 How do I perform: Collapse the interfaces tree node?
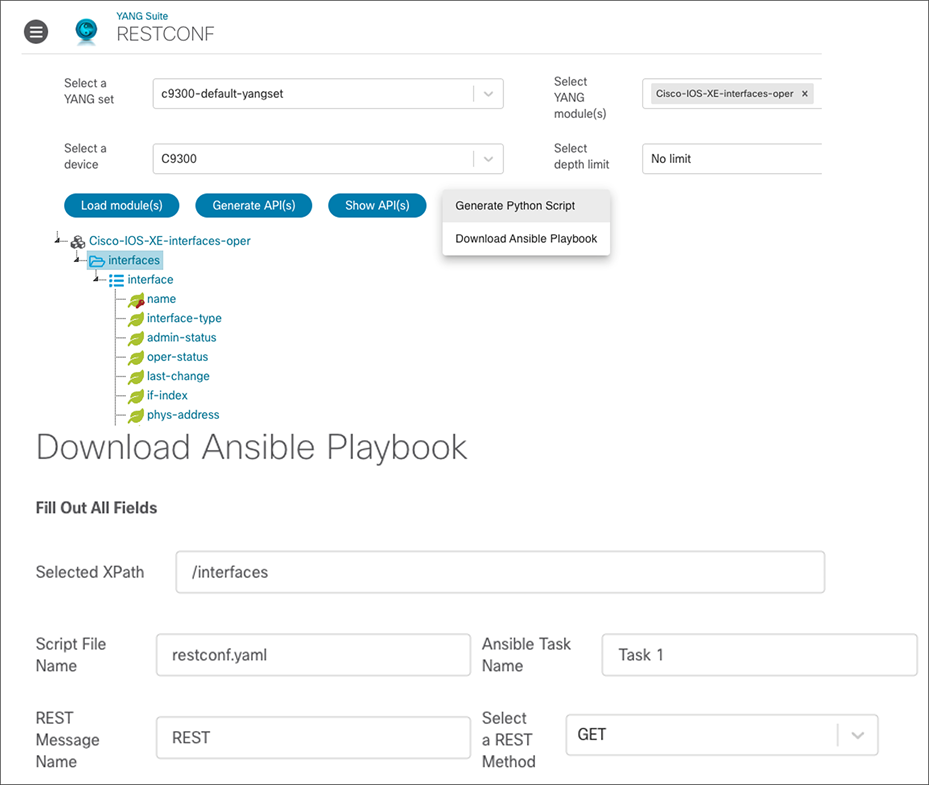(76, 259)
